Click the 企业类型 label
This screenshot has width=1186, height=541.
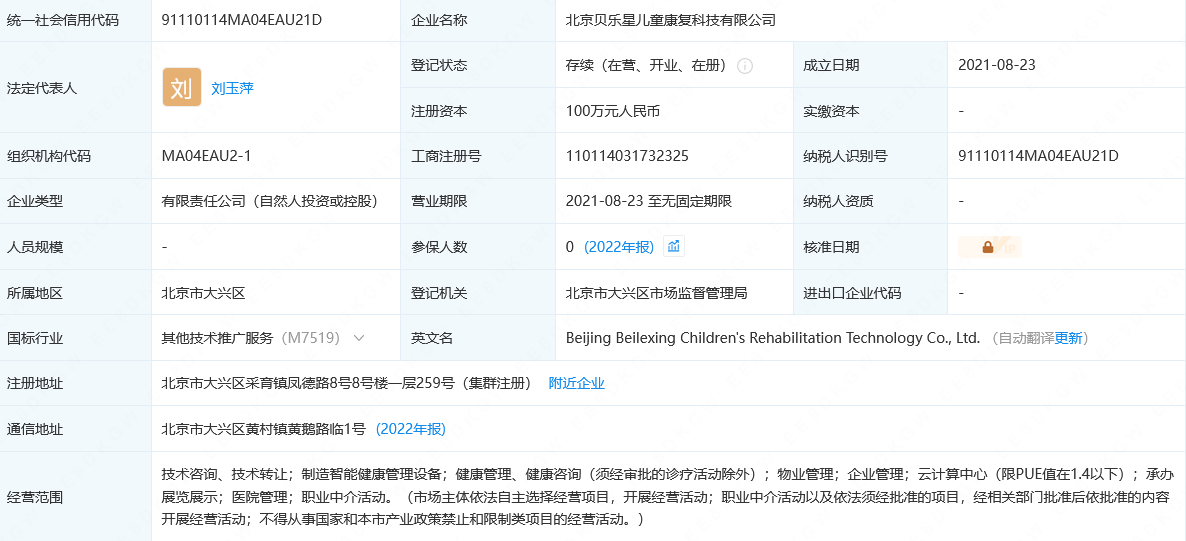click(35, 201)
